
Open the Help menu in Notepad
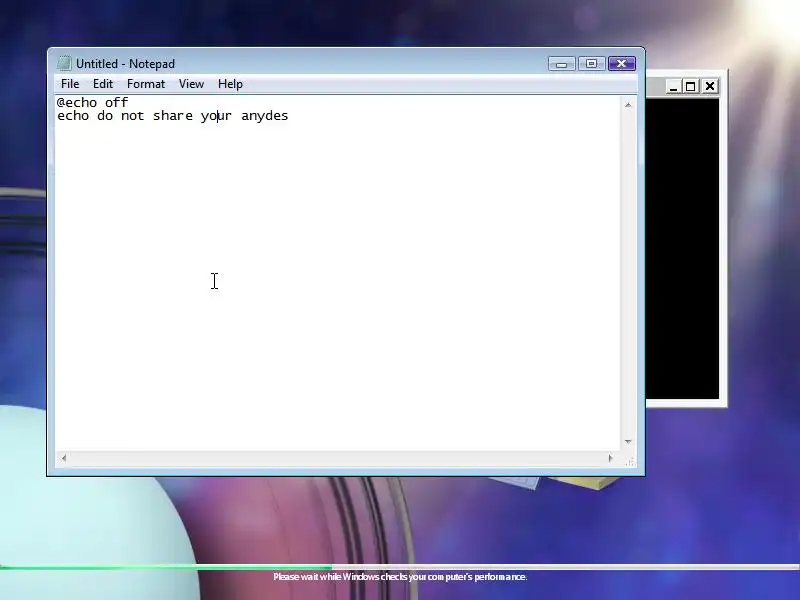click(x=230, y=84)
